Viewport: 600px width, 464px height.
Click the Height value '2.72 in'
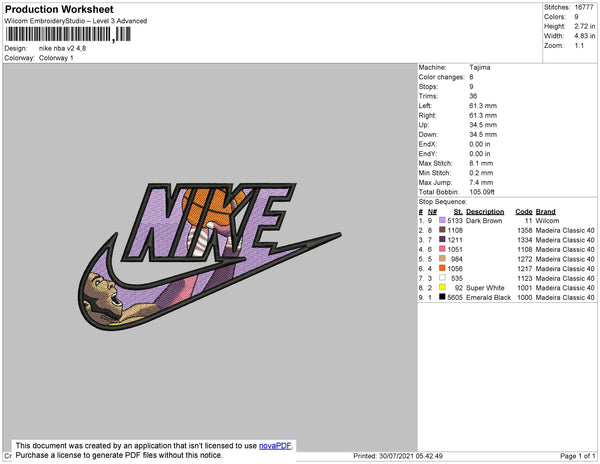point(585,26)
